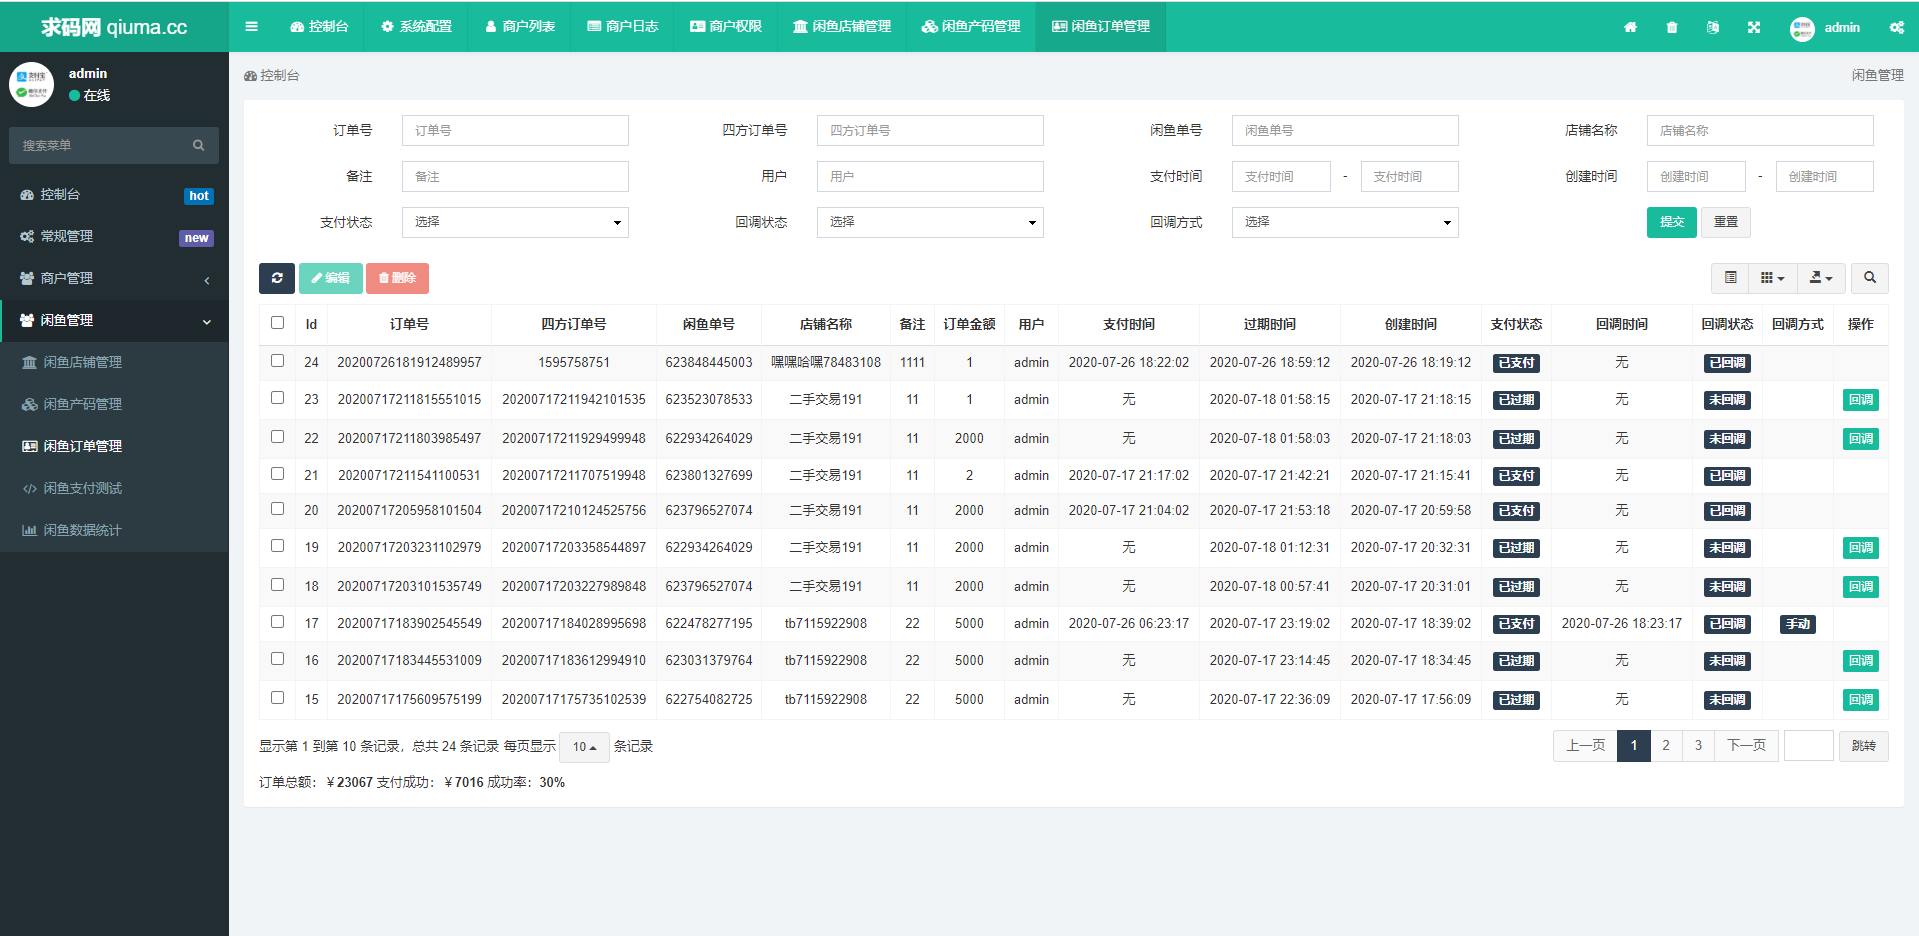This screenshot has width=1919, height=936.
Task: Open 闲鱼支付测试 from the sidebar
Action: (85, 488)
